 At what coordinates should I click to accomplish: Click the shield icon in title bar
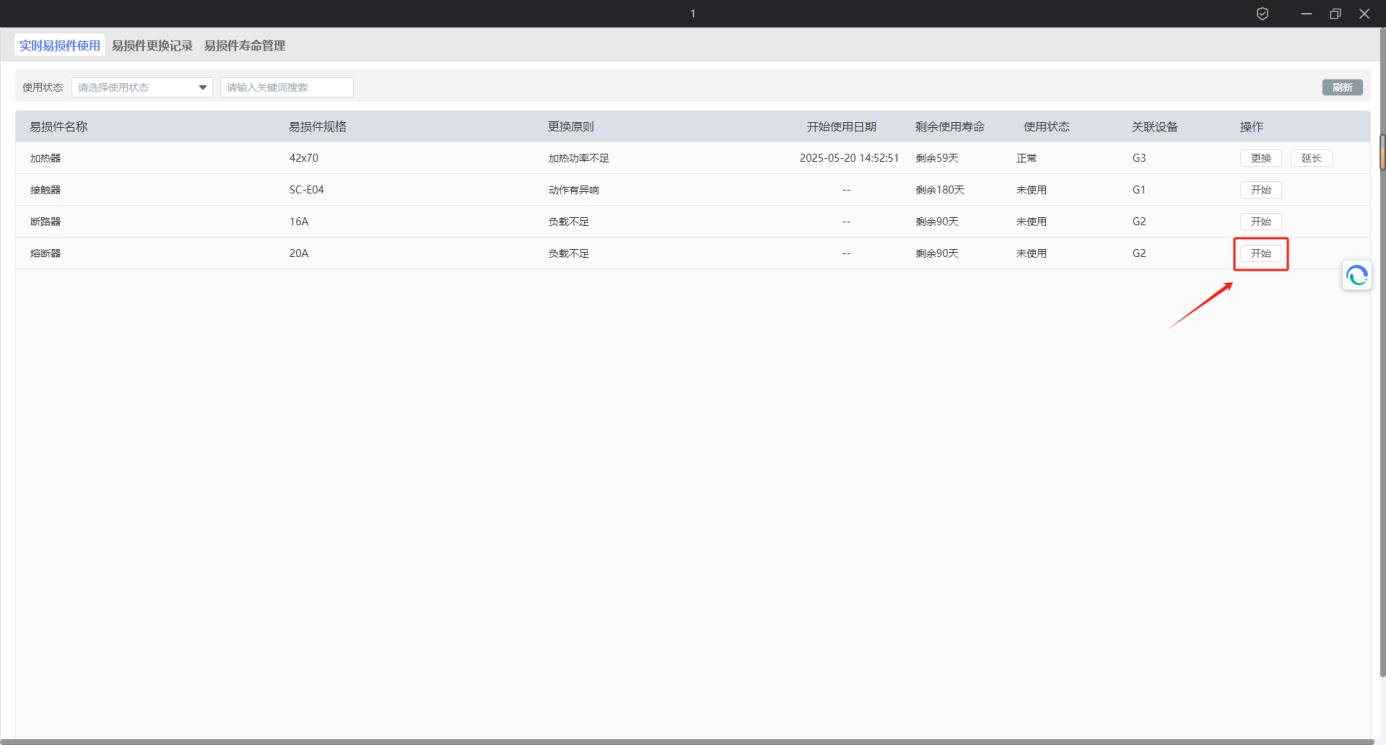tap(1262, 14)
